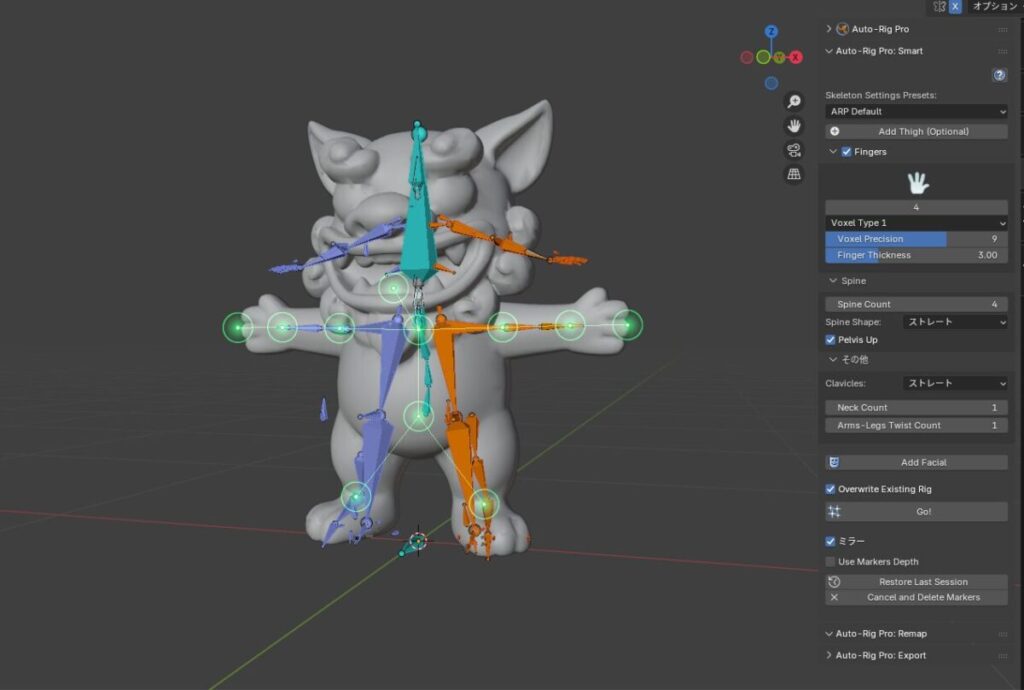Open help with the question mark icon
Image resolution: width=1024 pixels, height=690 pixels.
998,75
